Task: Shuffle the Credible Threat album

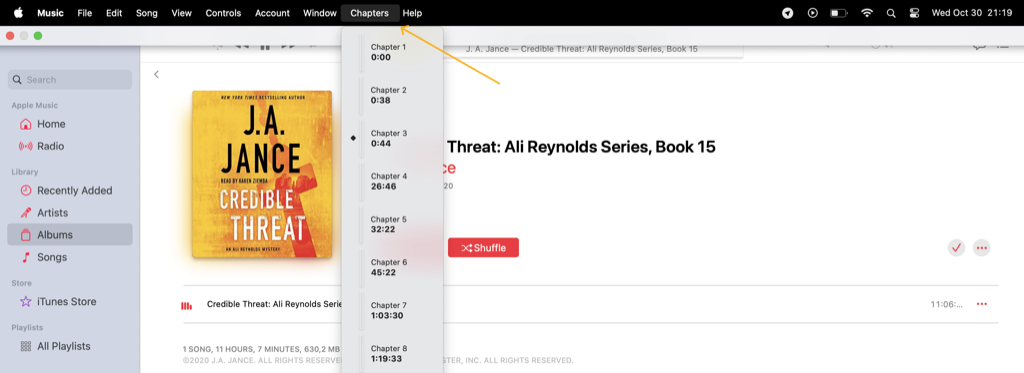Action: coord(483,248)
